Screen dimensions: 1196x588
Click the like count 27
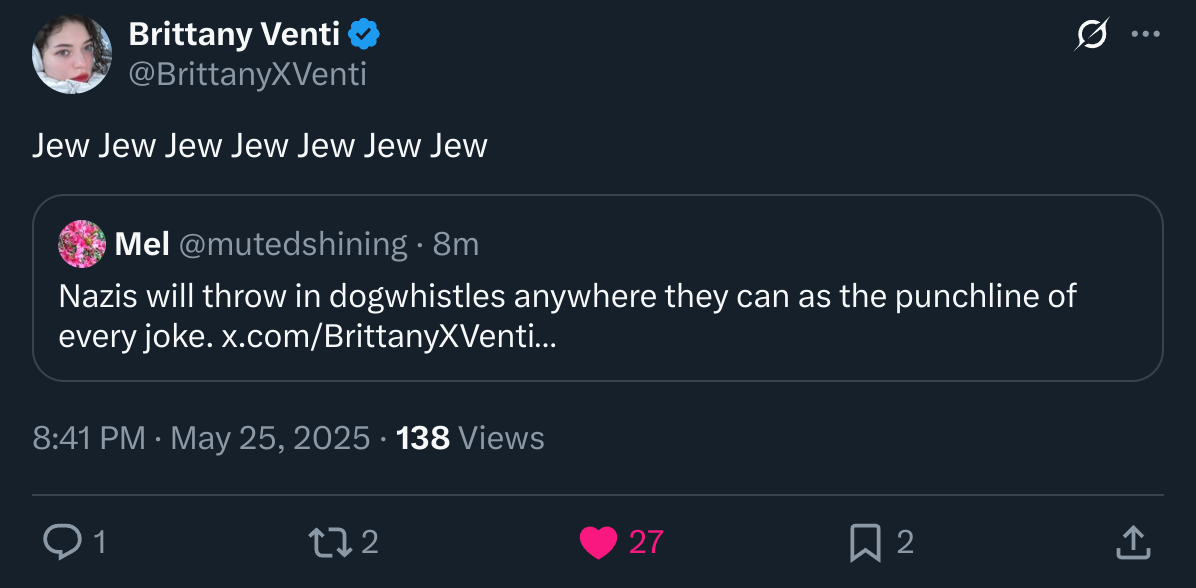[x=646, y=543]
